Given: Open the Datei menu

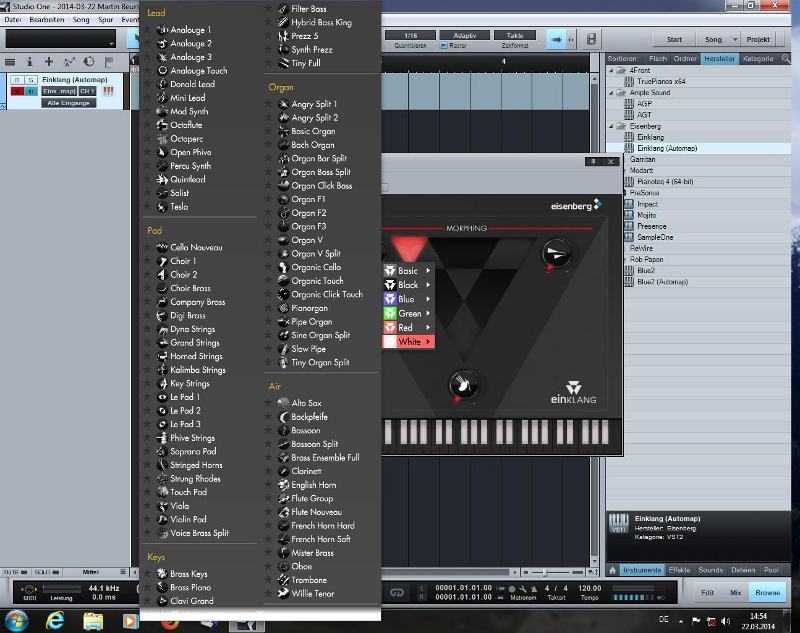Looking at the screenshot, I should click(12, 19).
